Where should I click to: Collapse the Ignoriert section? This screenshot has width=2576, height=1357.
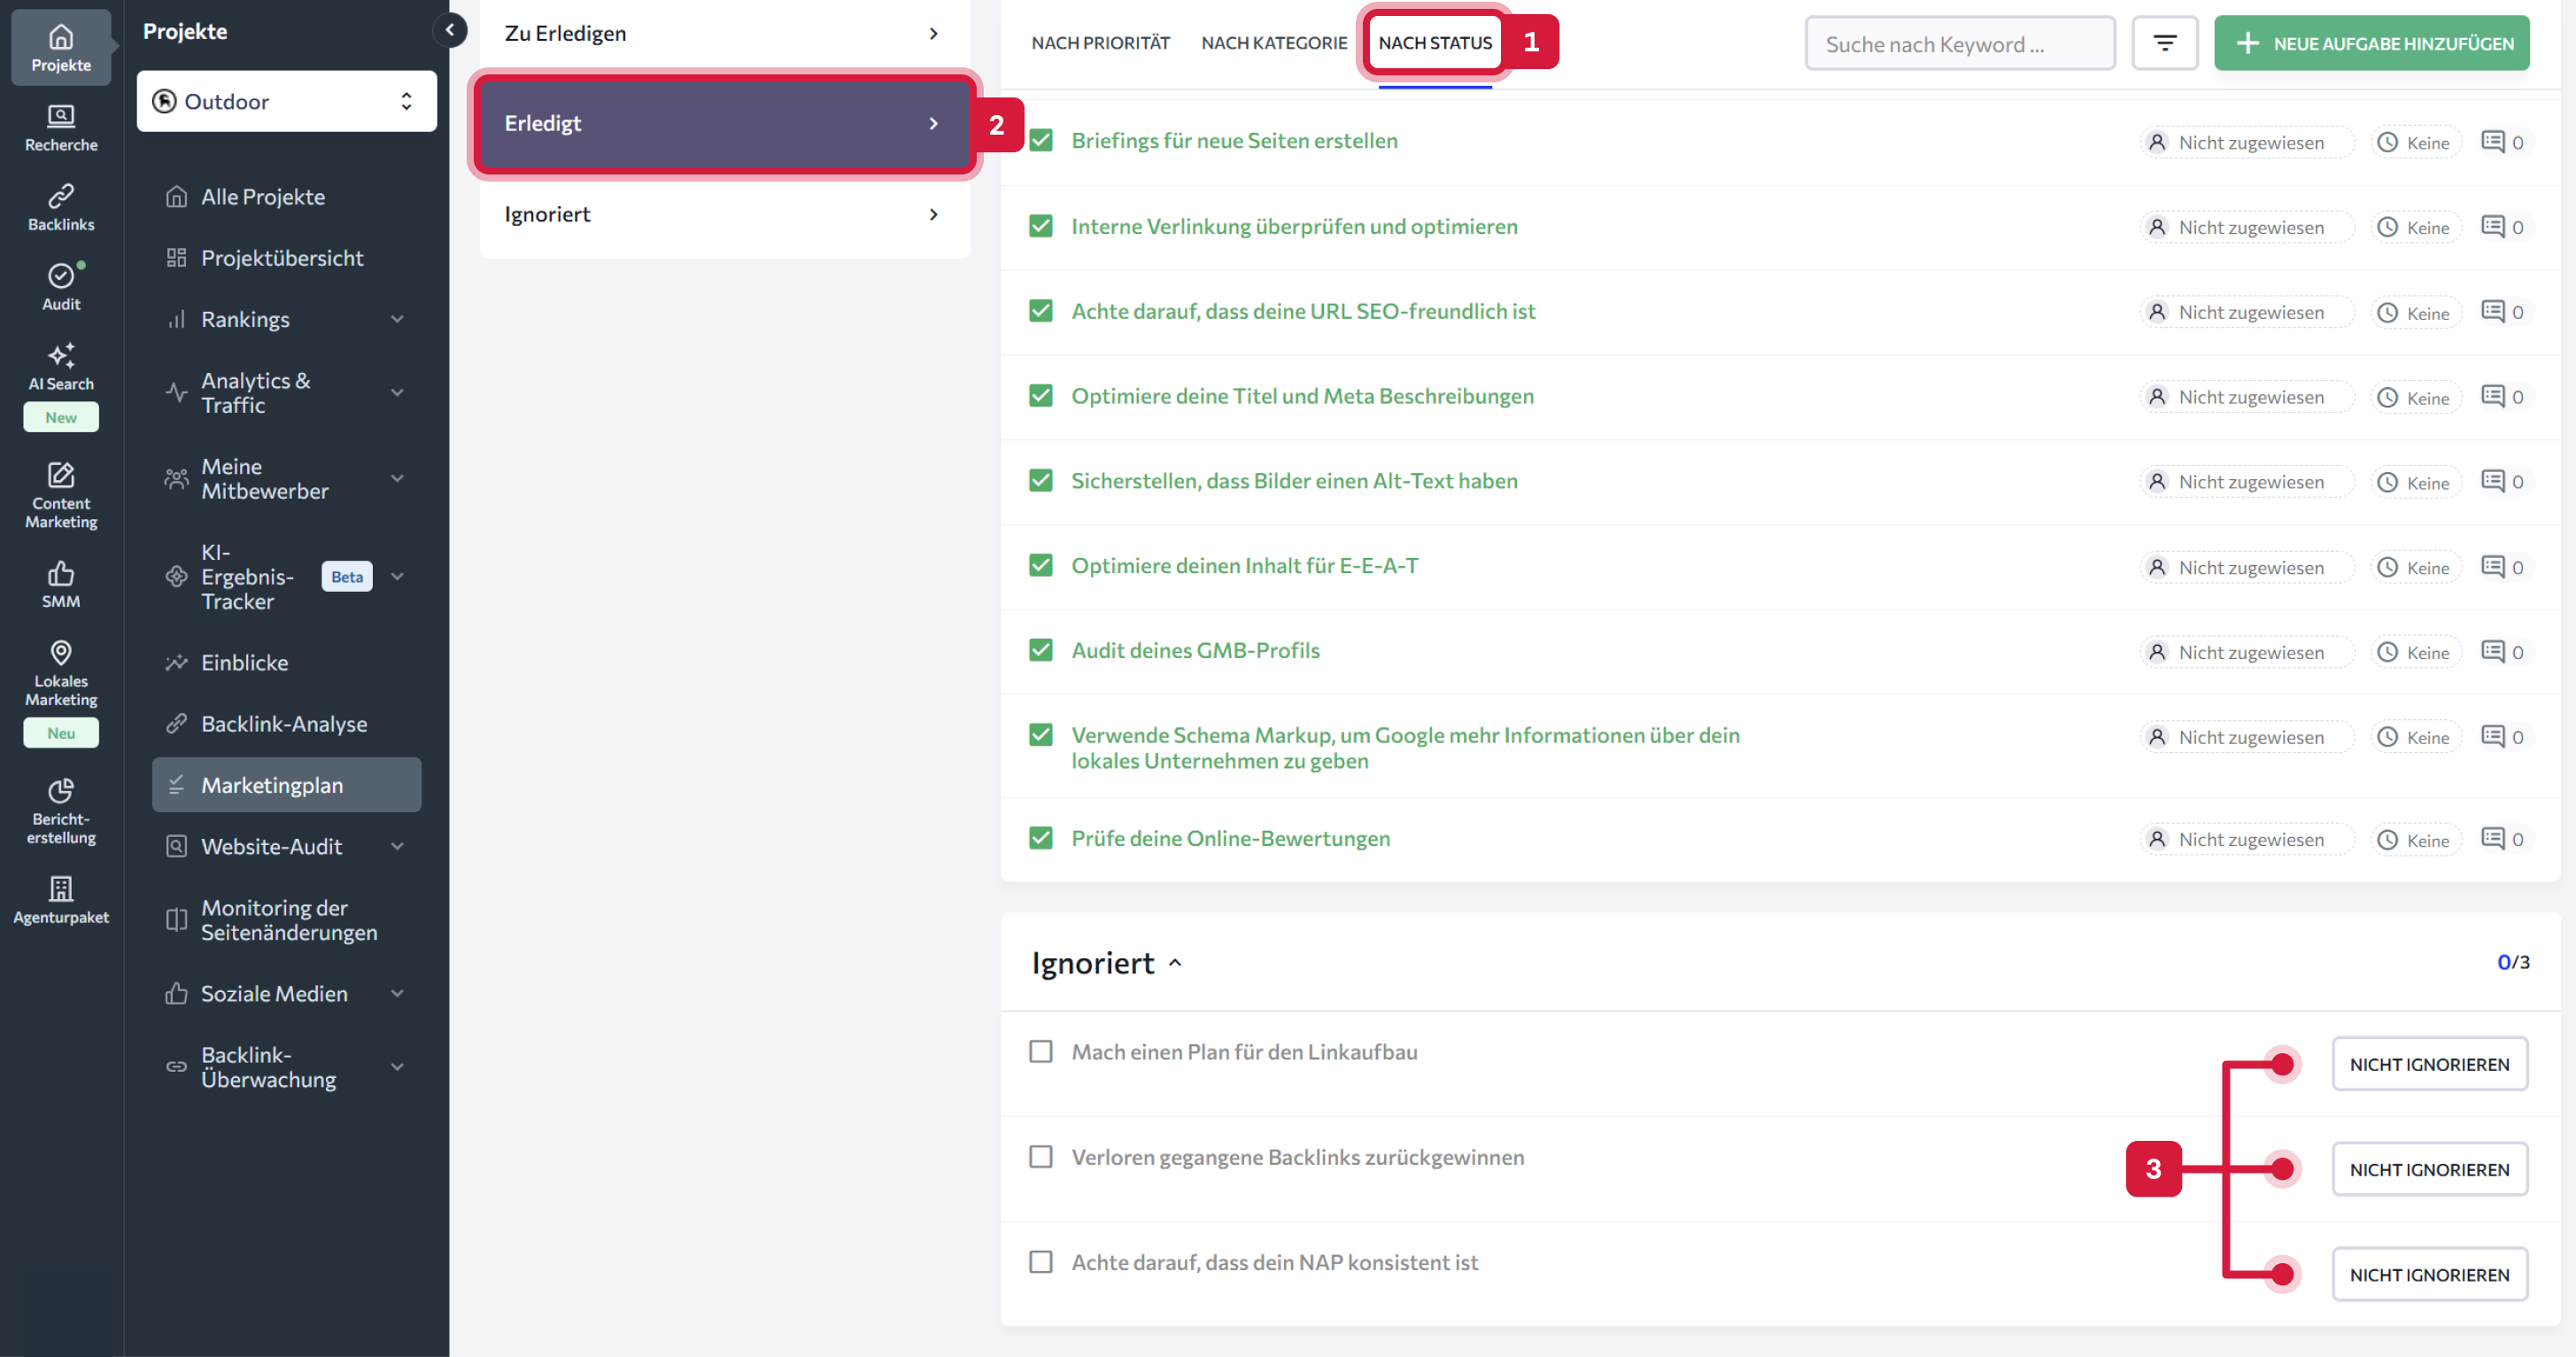[1176, 962]
